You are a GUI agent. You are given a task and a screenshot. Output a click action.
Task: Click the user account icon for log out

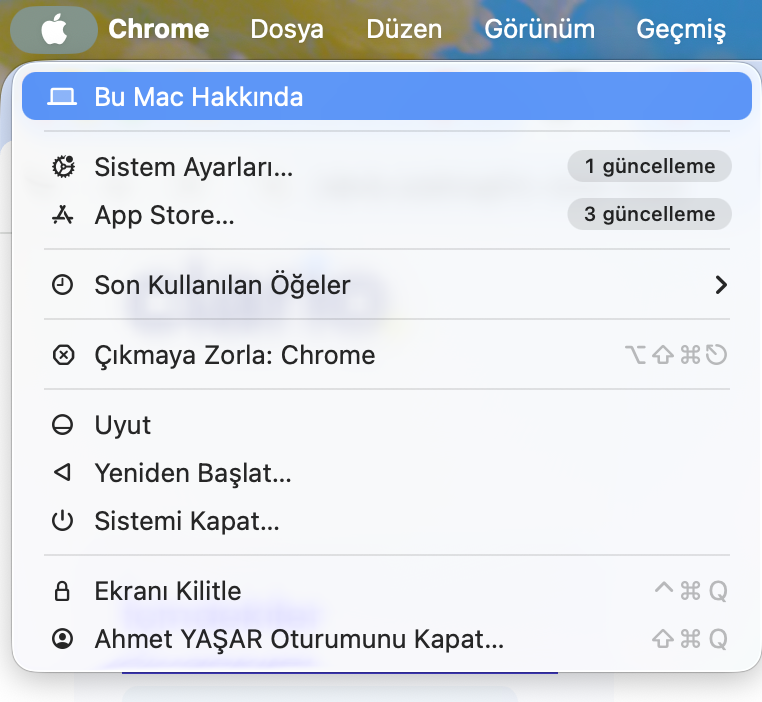pos(63,639)
